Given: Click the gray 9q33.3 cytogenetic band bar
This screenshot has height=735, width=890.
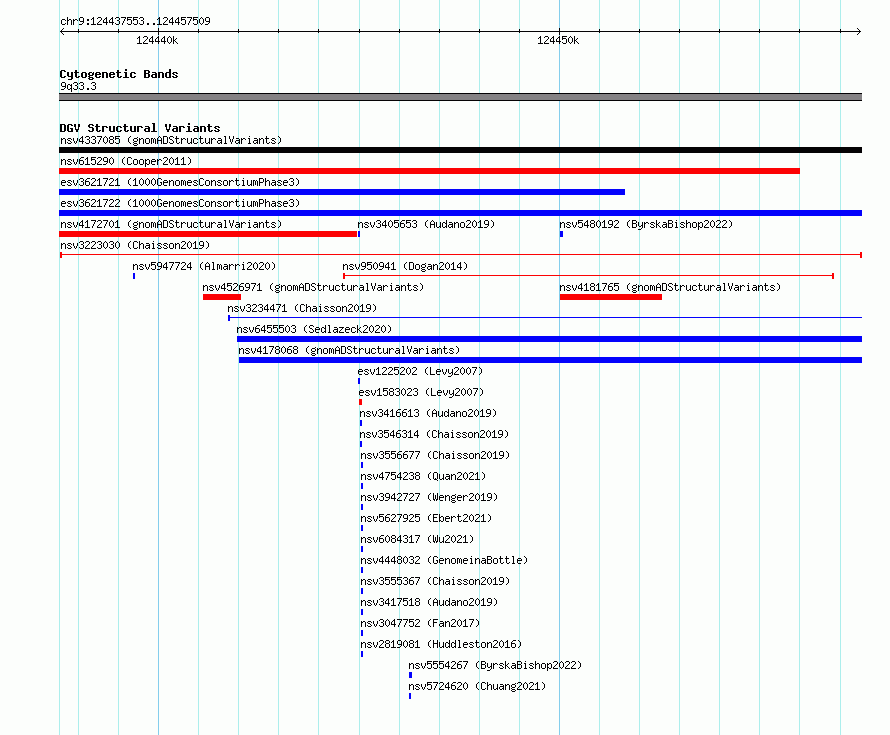Looking at the screenshot, I should [460, 97].
